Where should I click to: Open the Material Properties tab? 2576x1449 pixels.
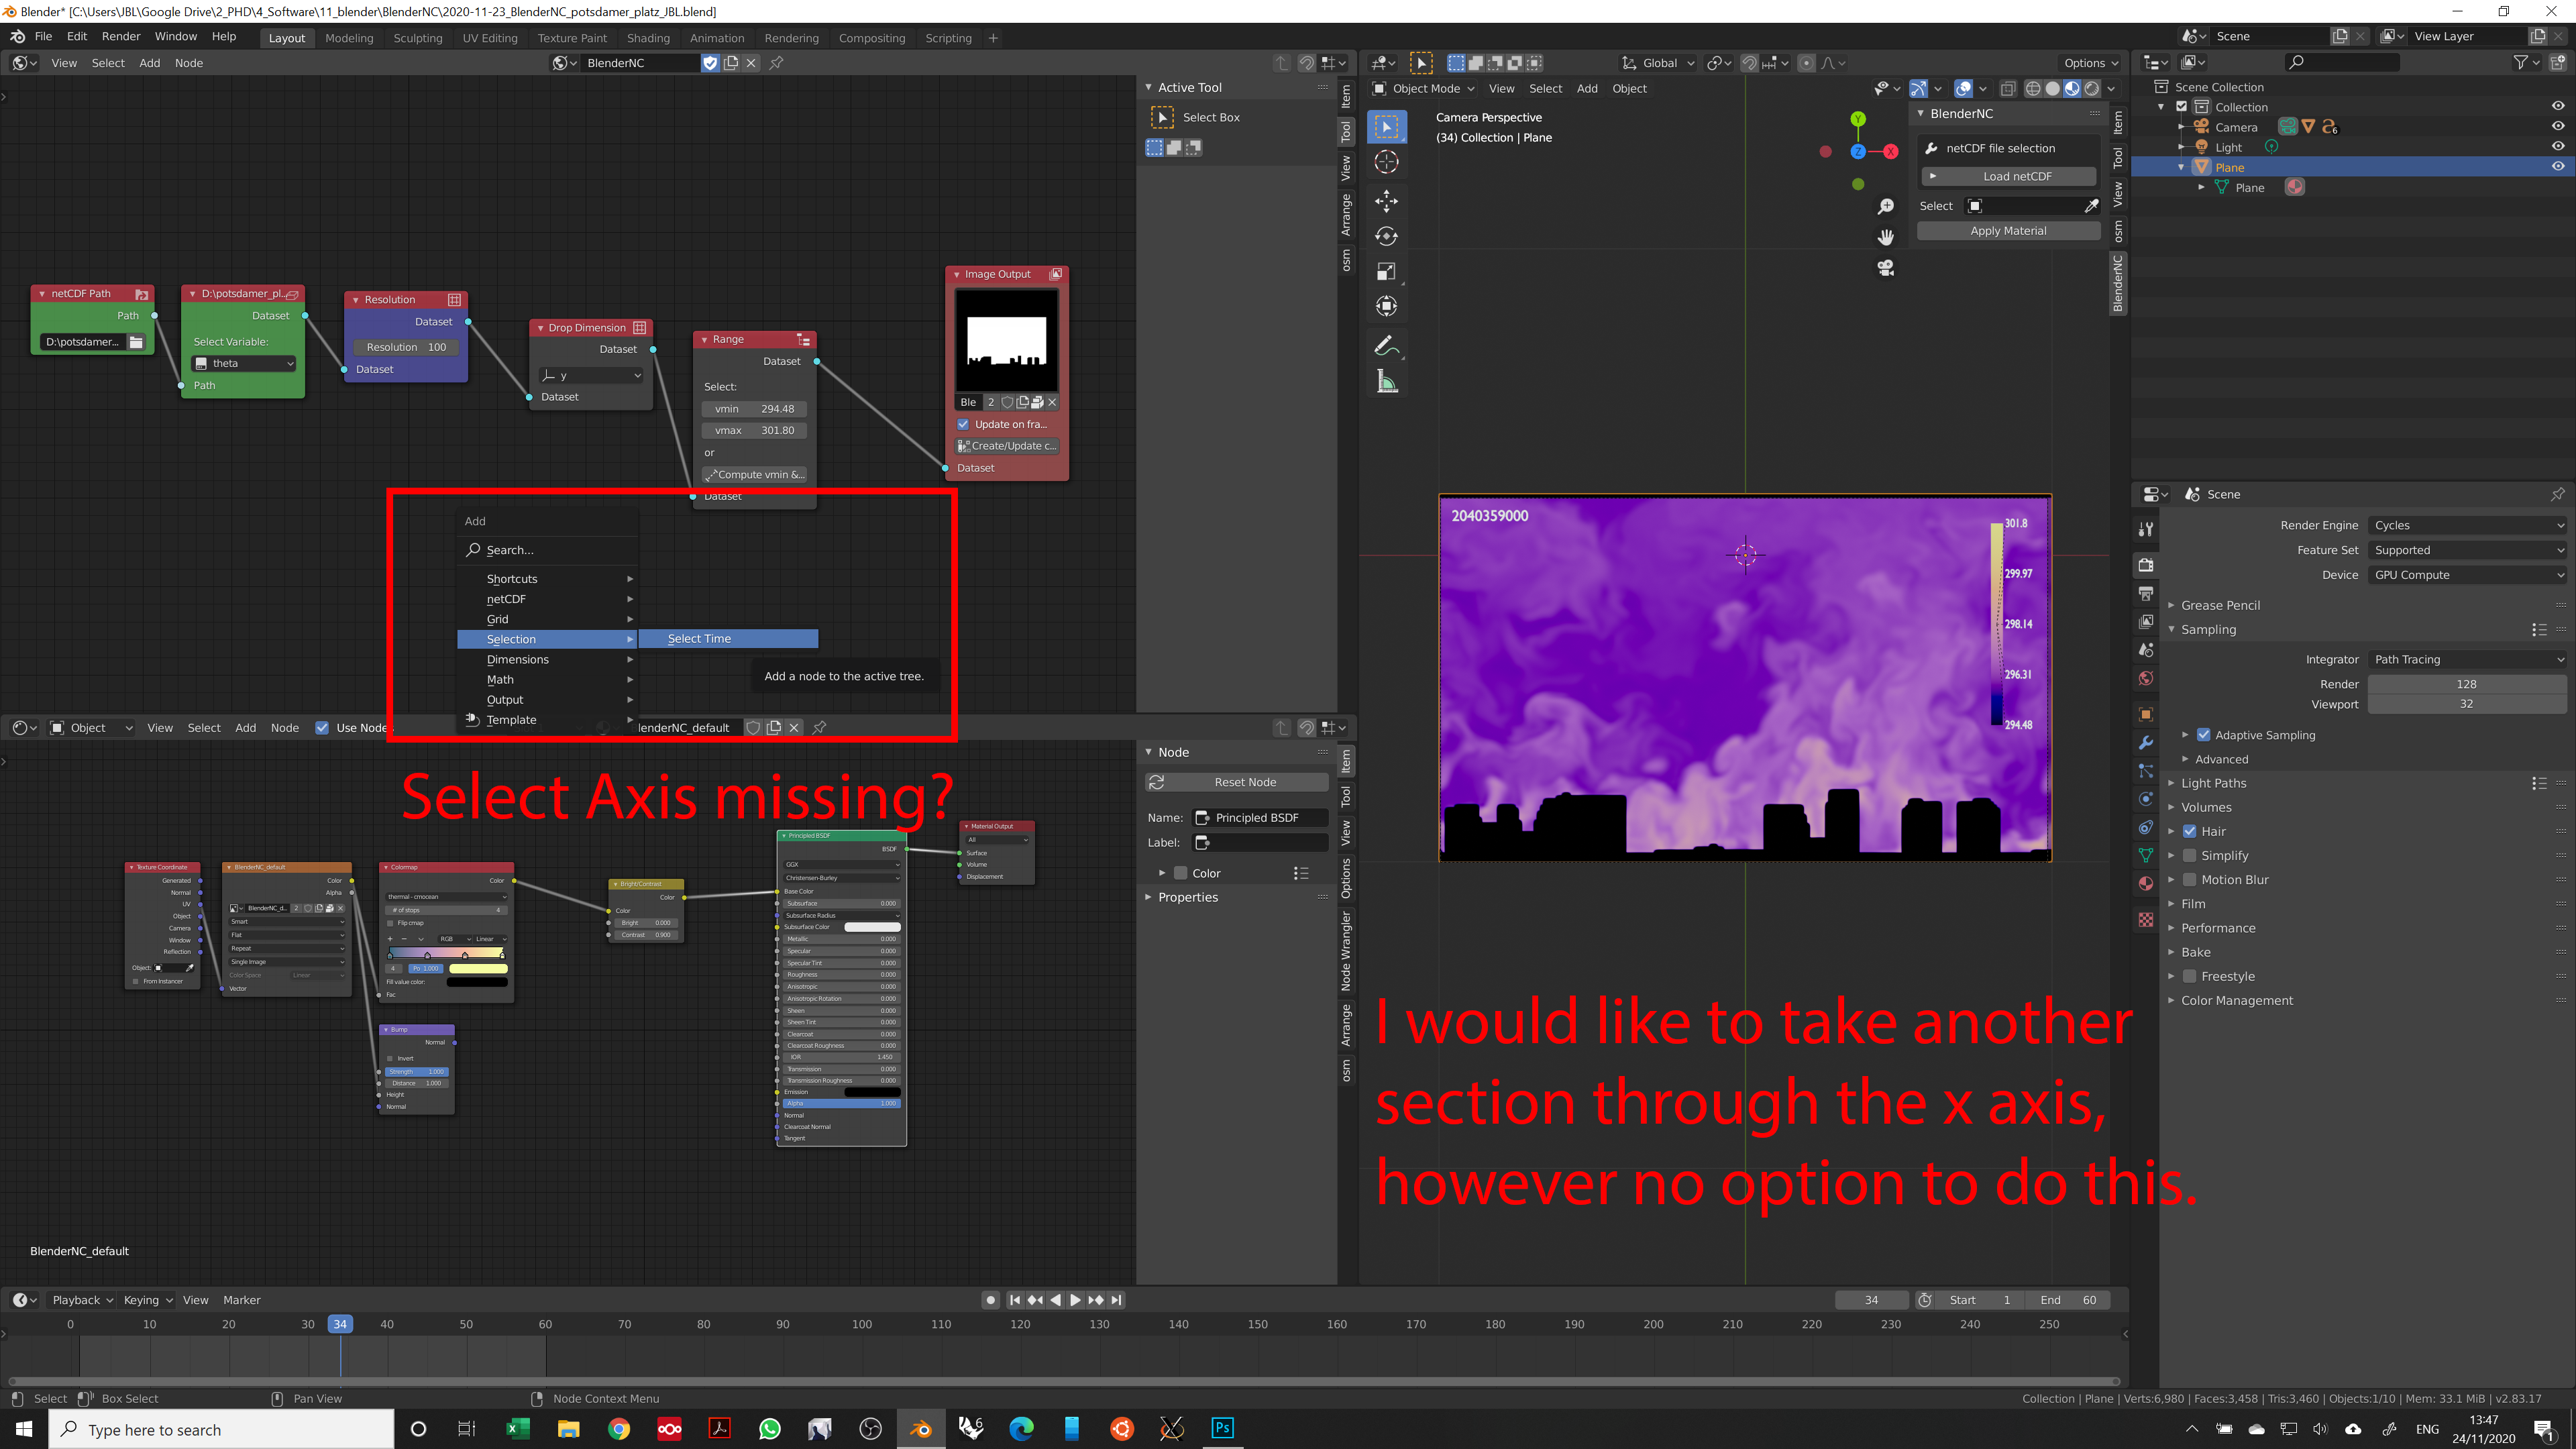coord(2145,883)
